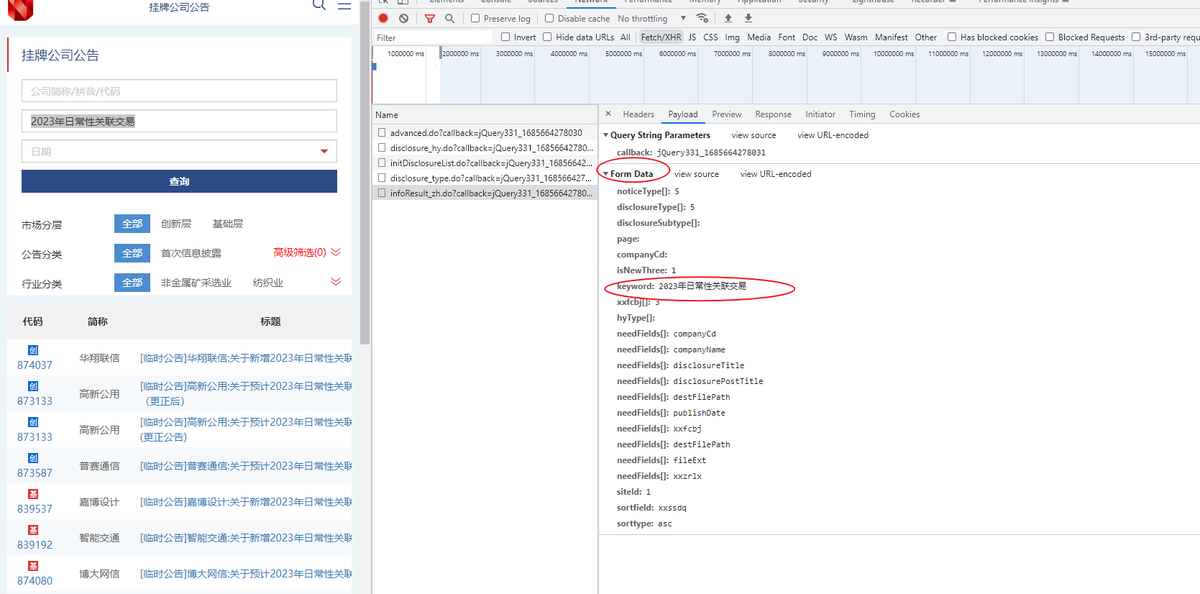Focus the keyword field with 2023年日常性关联交易

pos(179,121)
